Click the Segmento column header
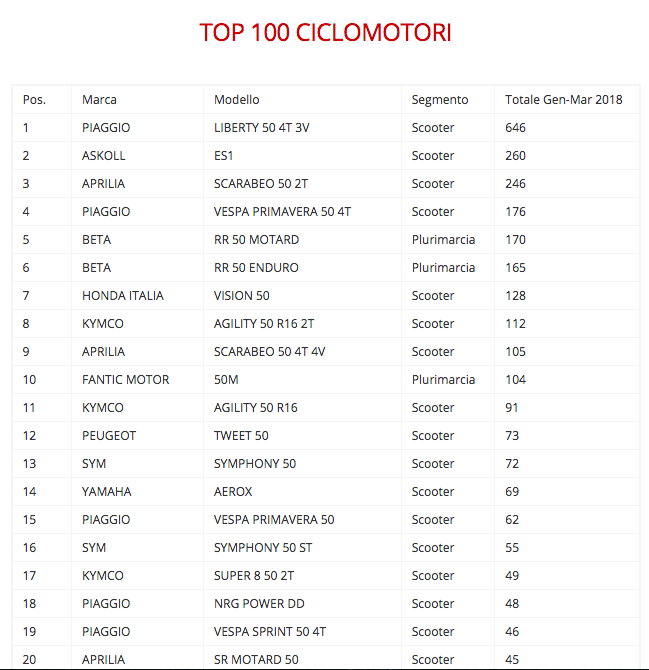Viewport: 649px width, 670px height. (x=440, y=100)
